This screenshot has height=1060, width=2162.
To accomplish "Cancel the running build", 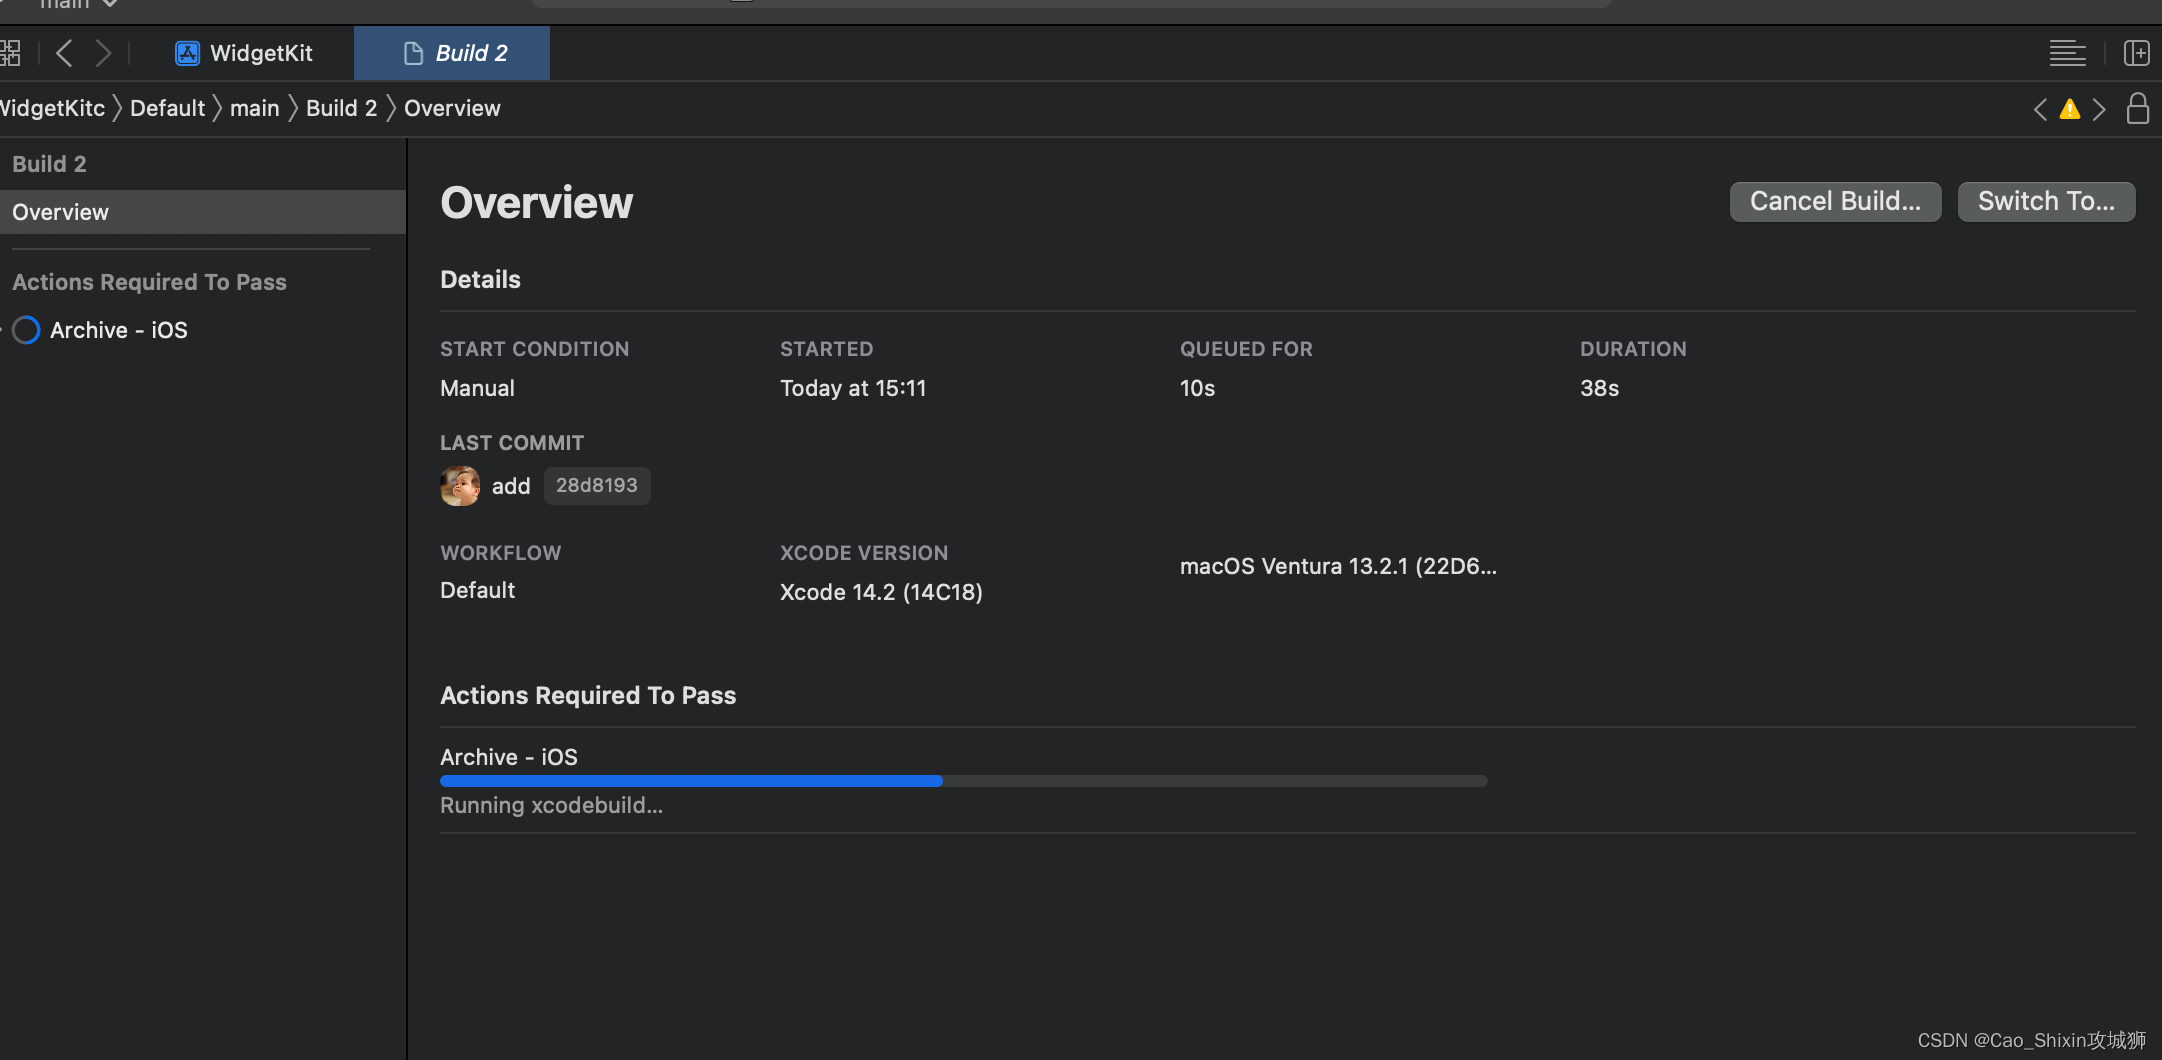I will tap(1835, 201).
